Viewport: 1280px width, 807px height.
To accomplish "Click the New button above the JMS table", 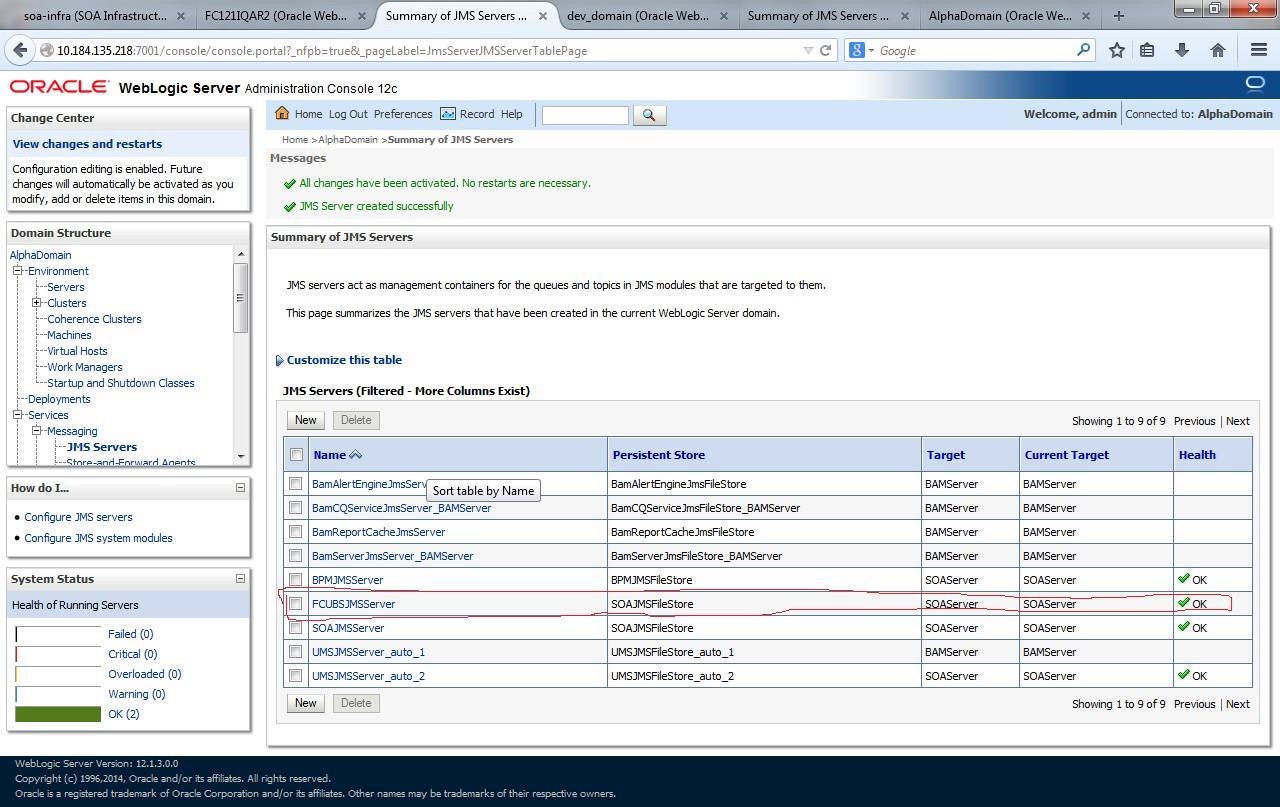I will click(x=305, y=420).
